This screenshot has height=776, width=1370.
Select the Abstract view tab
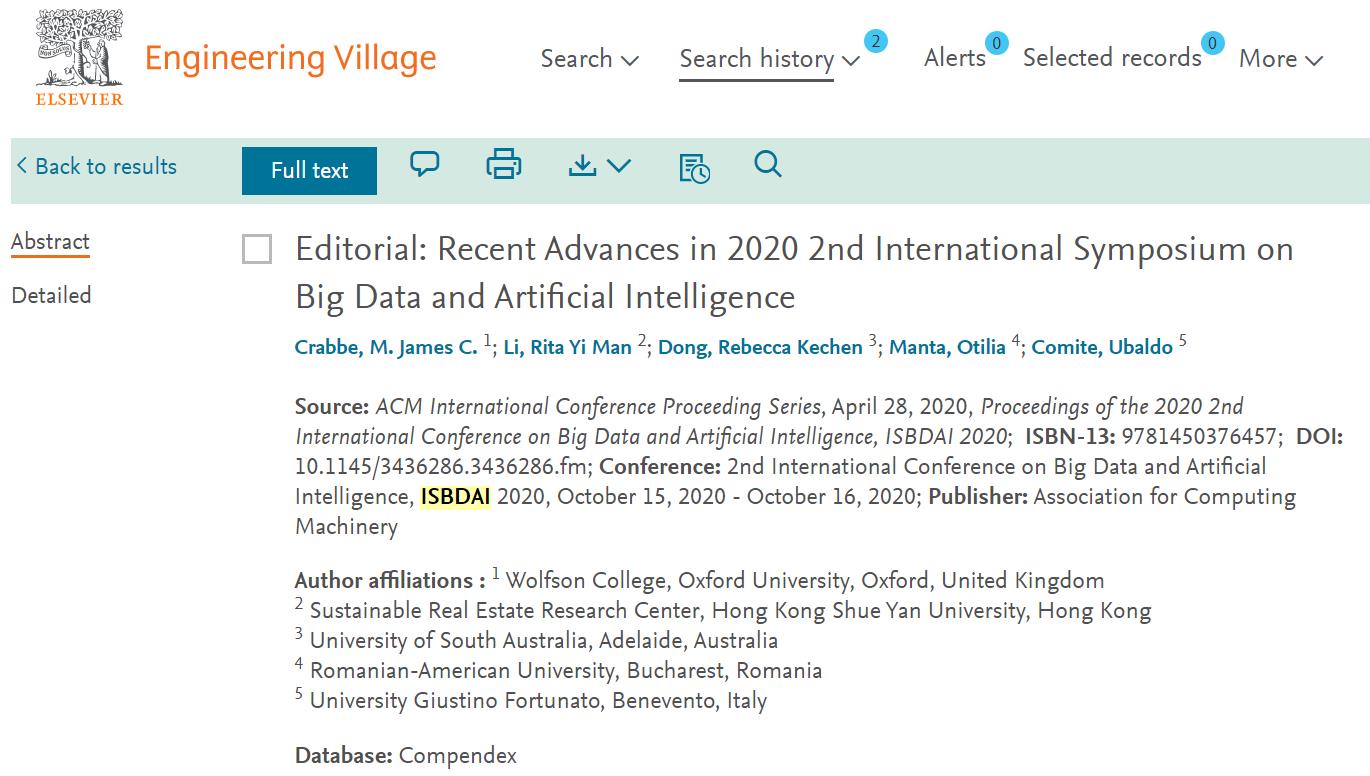click(50, 242)
